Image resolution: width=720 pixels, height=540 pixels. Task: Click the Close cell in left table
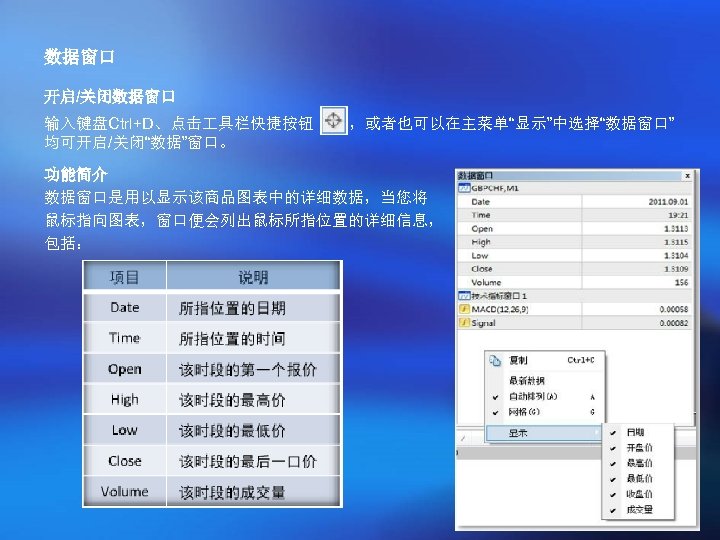pos(124,461)
